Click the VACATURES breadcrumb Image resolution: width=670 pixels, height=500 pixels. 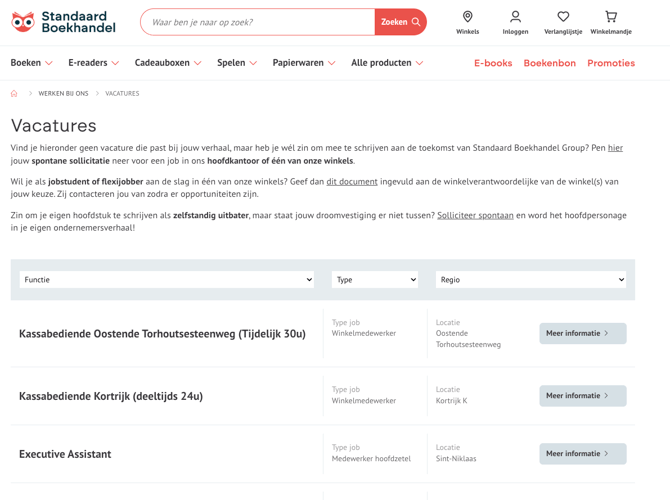pyautogui.click(x=122, y=93)
